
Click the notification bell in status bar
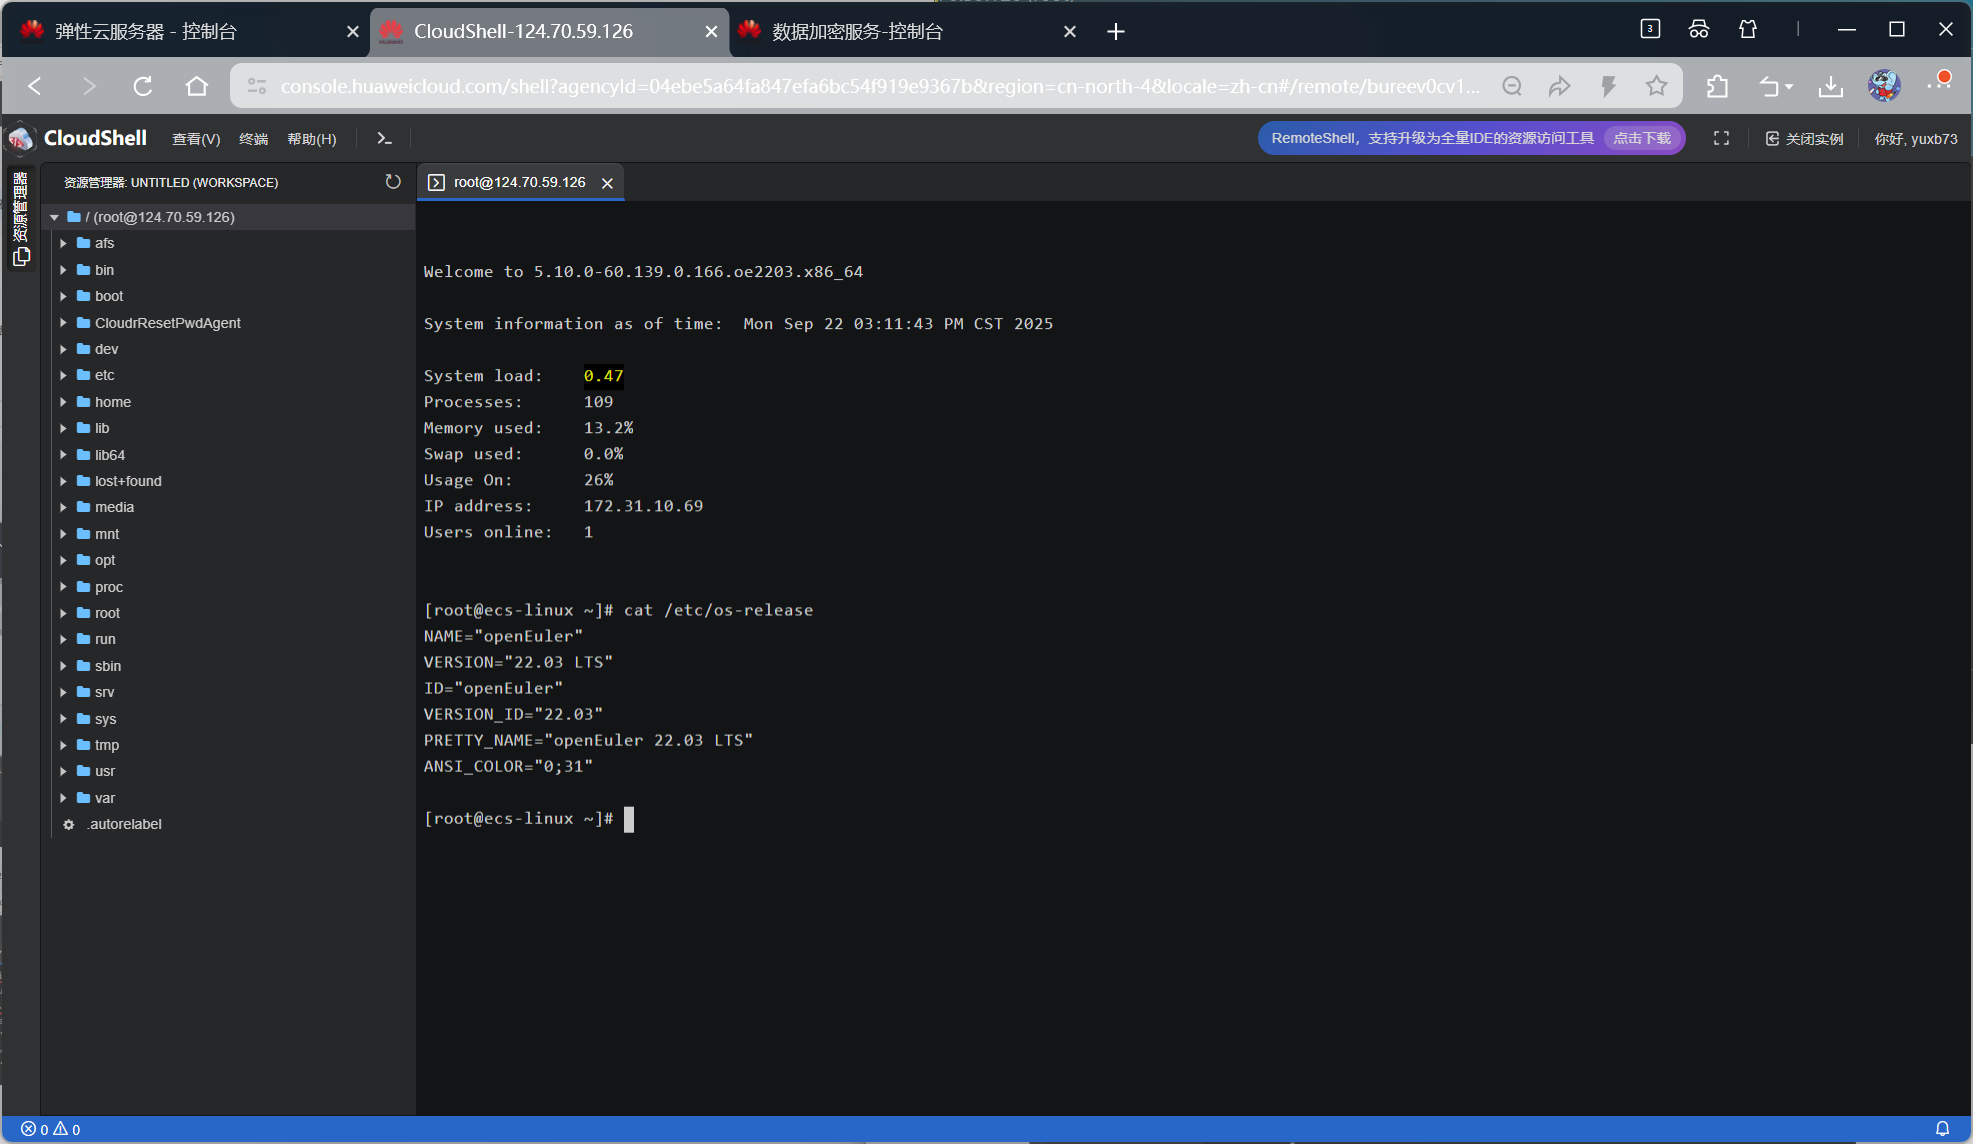click(1942, 1128)
